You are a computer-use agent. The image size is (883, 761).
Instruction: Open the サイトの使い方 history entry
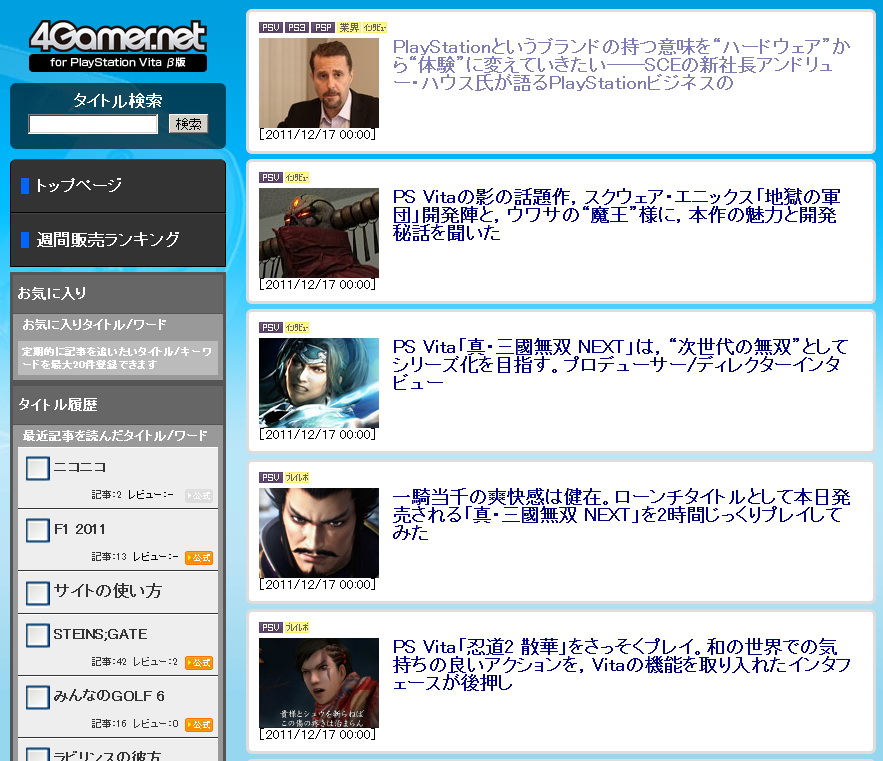coord(108,591)
